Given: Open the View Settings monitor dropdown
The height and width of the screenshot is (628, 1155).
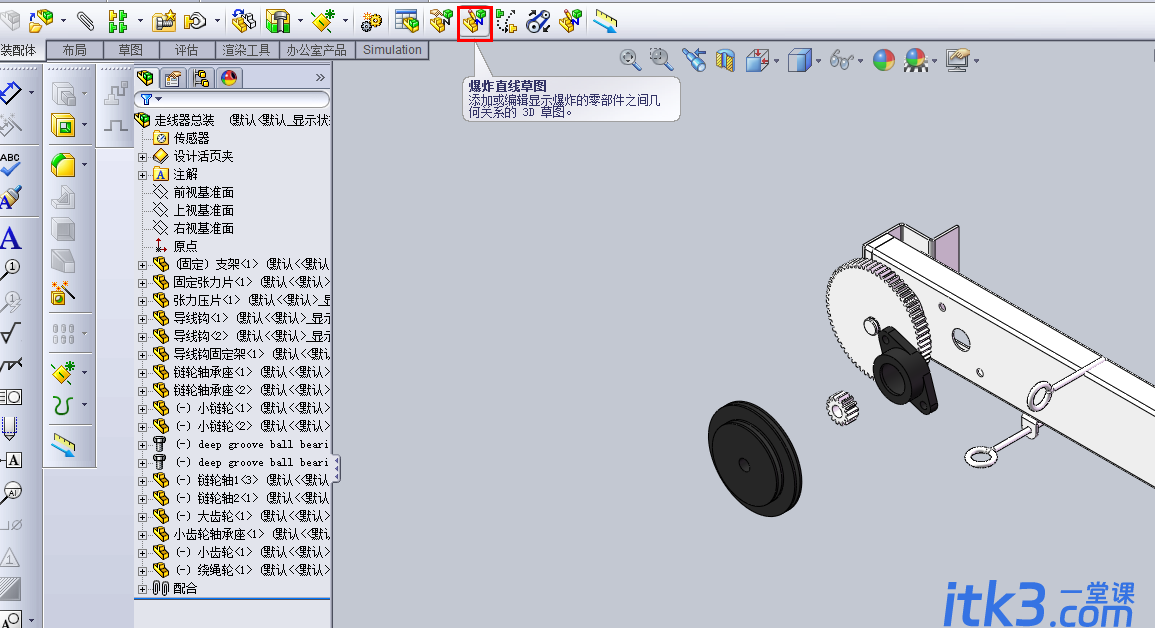Looking at the screenshot, I should [x=977, y=61].
